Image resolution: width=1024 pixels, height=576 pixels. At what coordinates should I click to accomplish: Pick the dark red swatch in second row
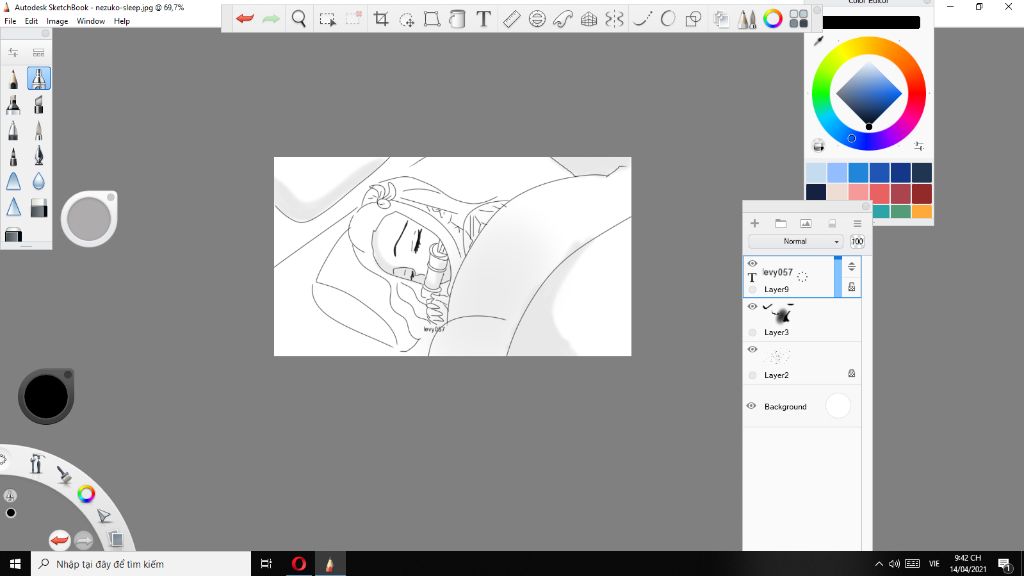point(922,193)
